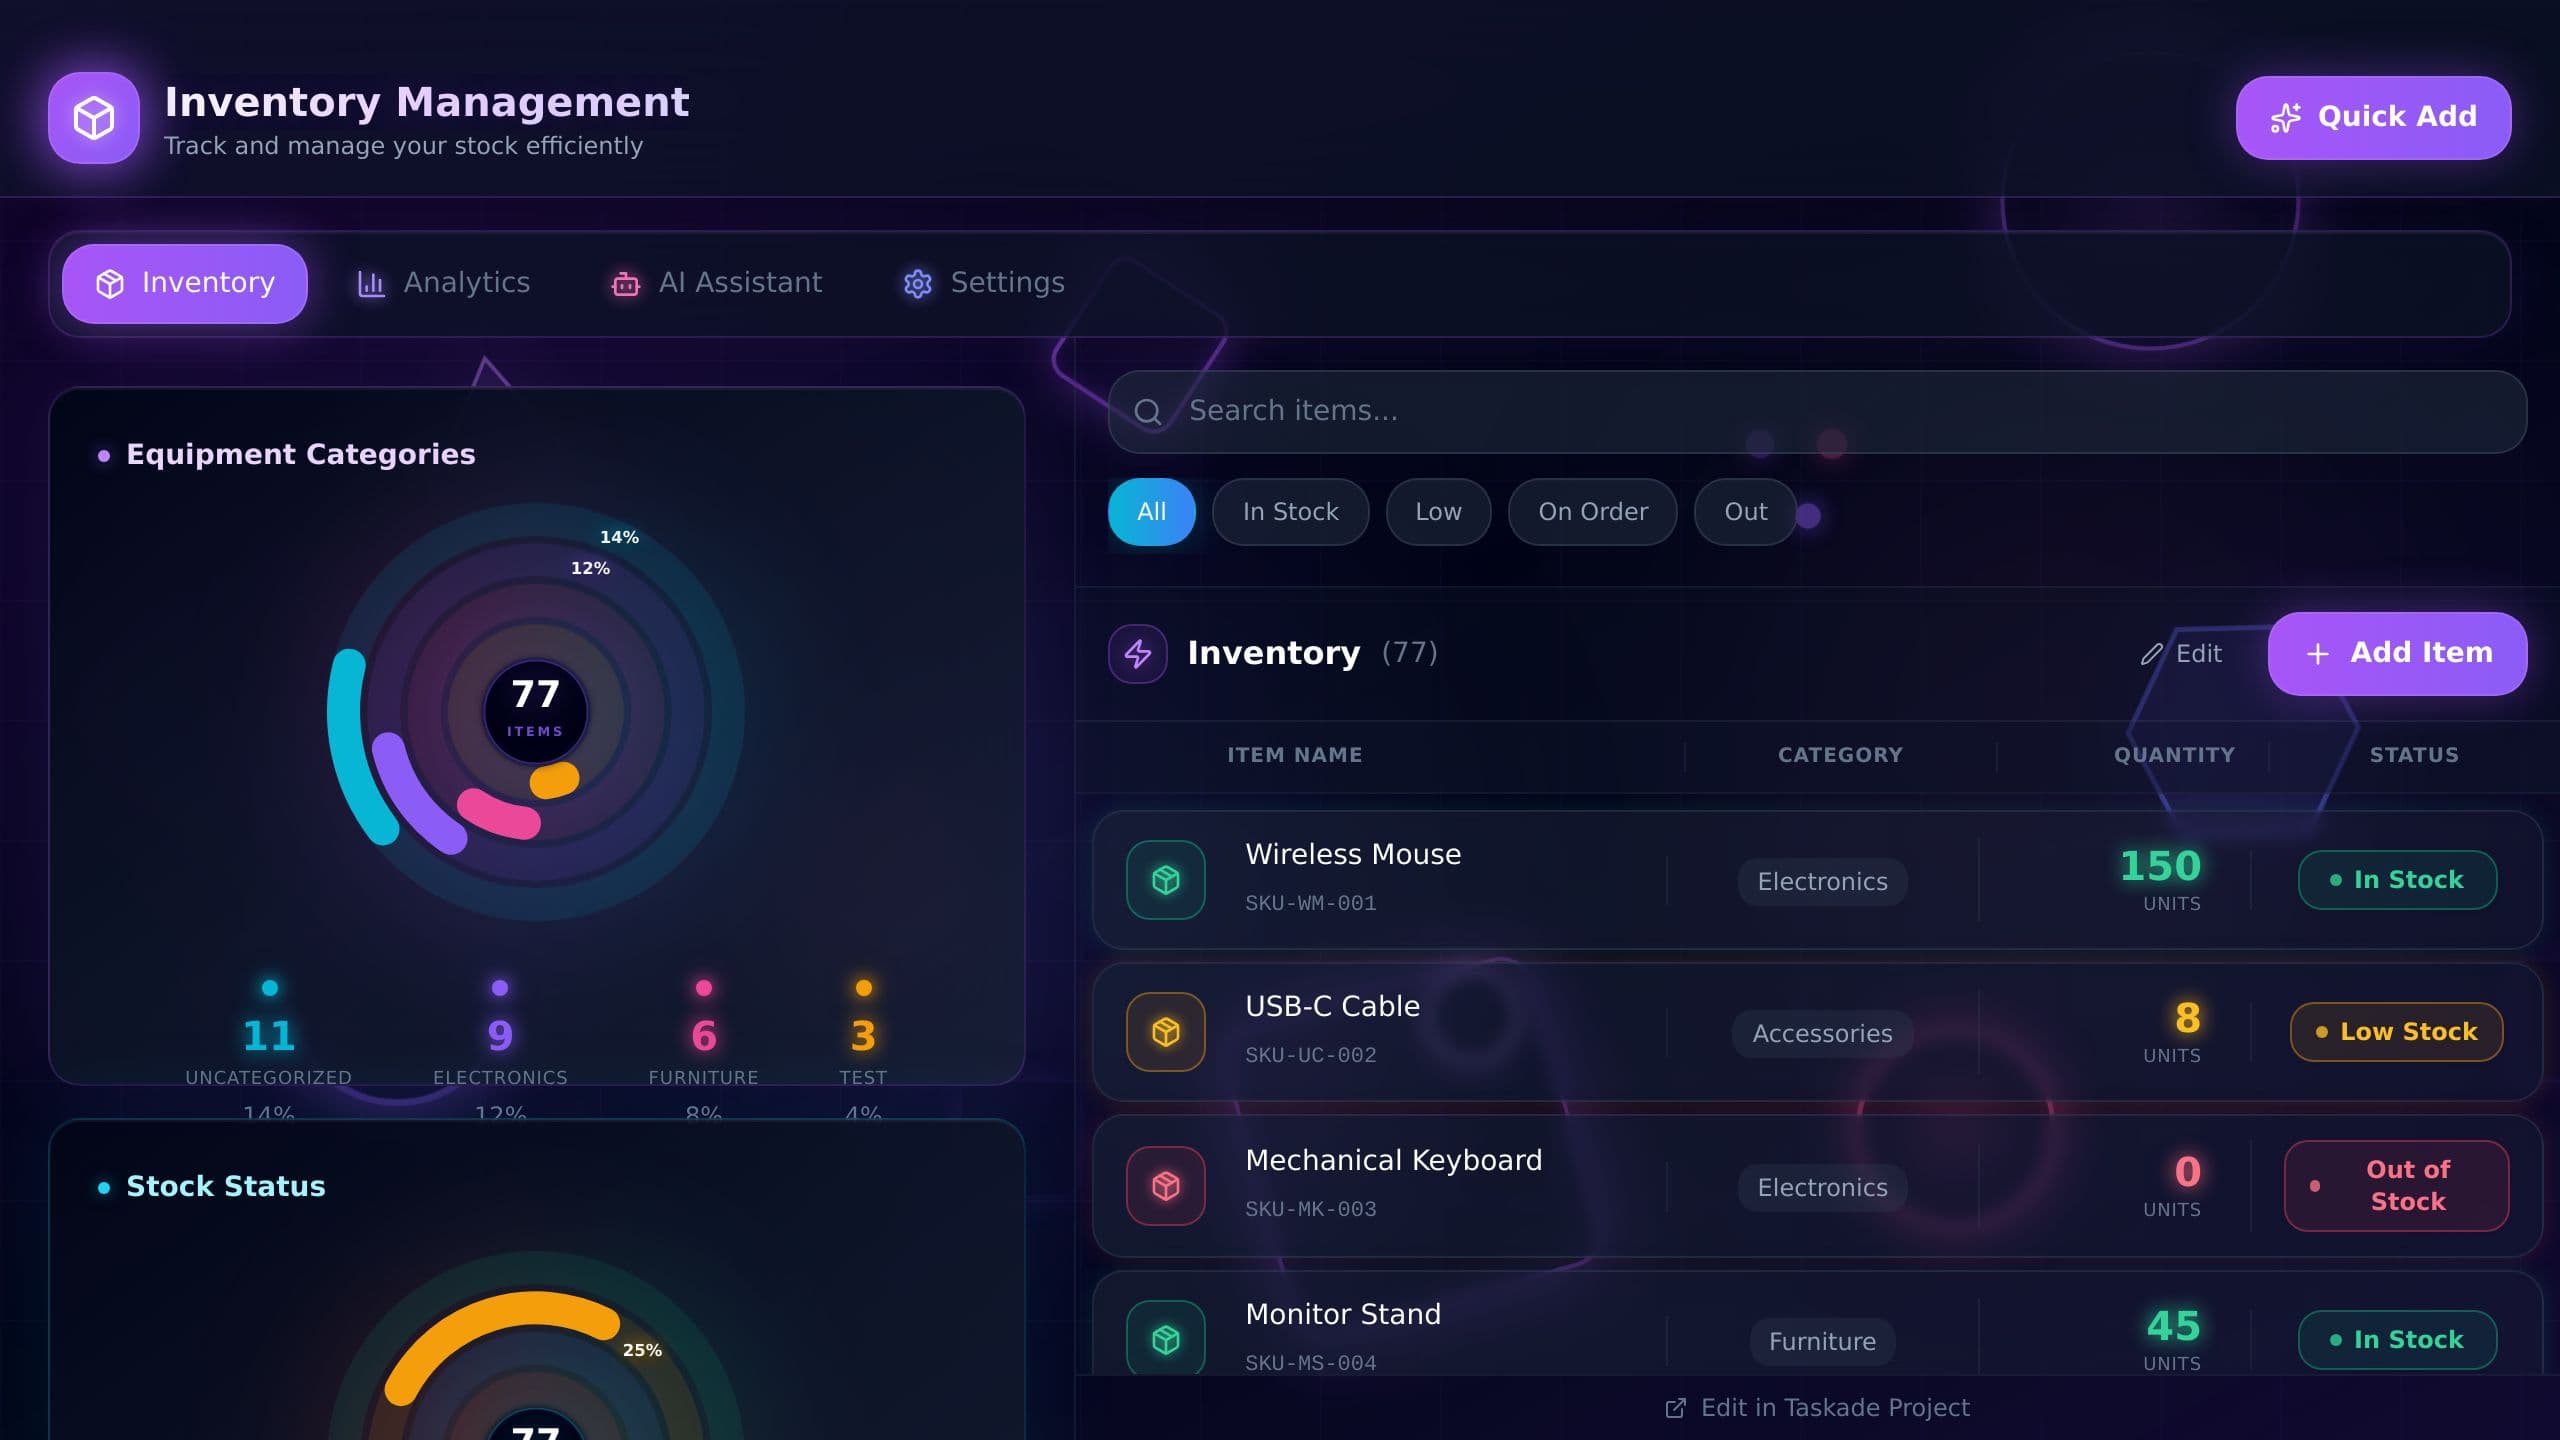This screenshot has width=2560, height=1440.
Task: Click the pink Furniture chart arc
Action: coord(499,815)
